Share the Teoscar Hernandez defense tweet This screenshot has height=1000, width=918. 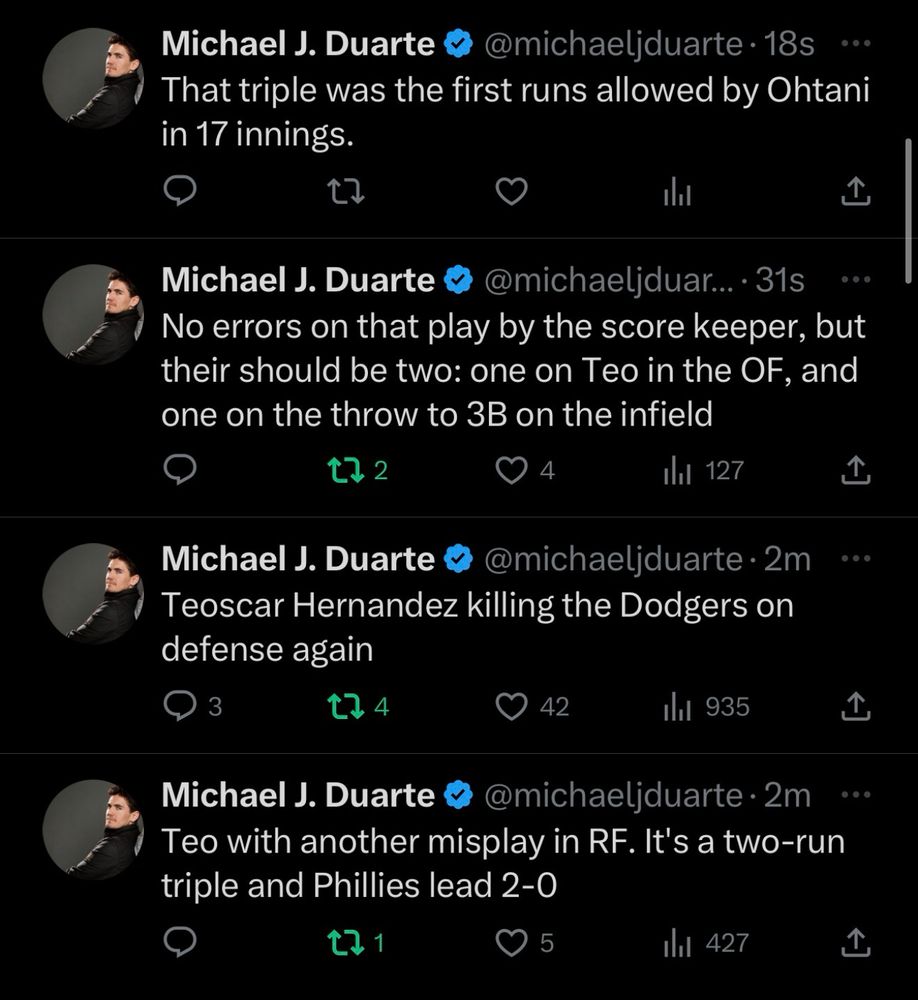click(x=855, y=706)
